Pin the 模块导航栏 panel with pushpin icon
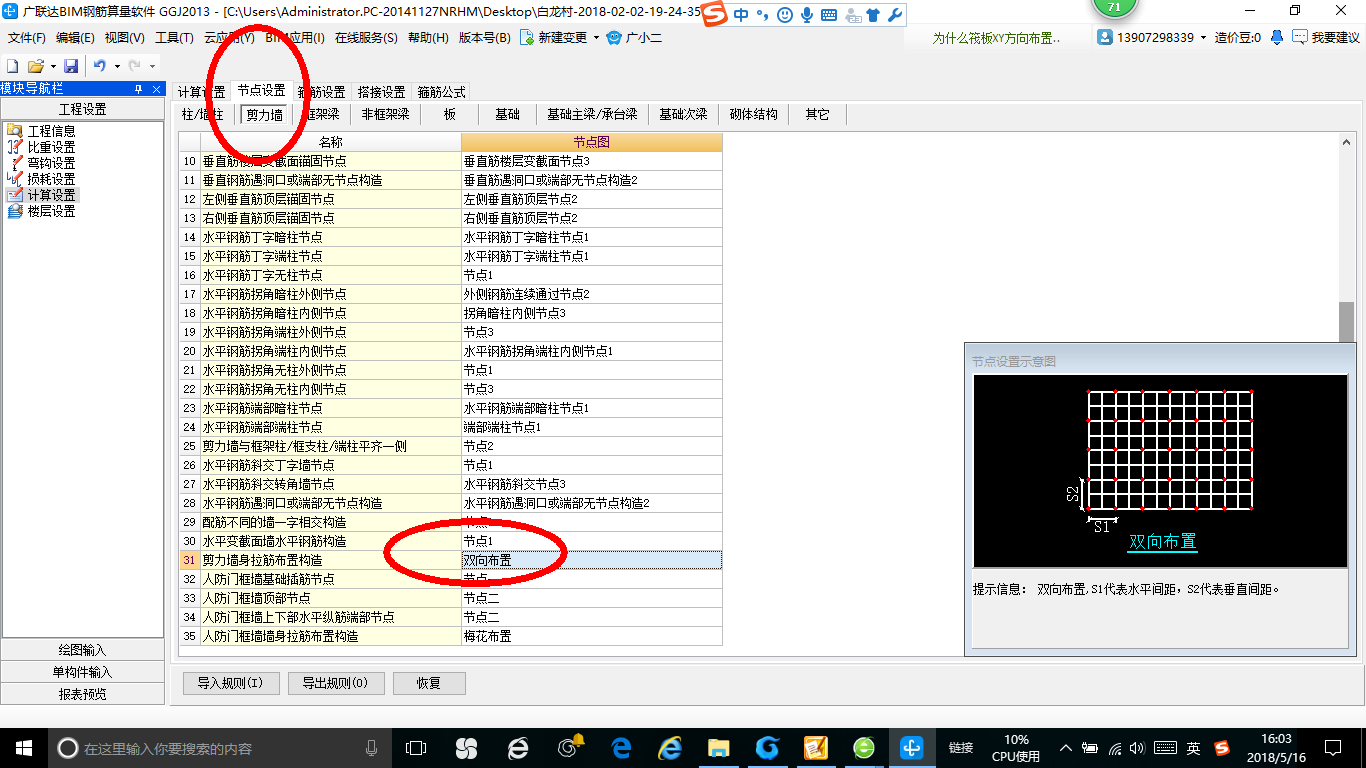The height and width of the screenshot is (768, 1366). click(138, 89)
